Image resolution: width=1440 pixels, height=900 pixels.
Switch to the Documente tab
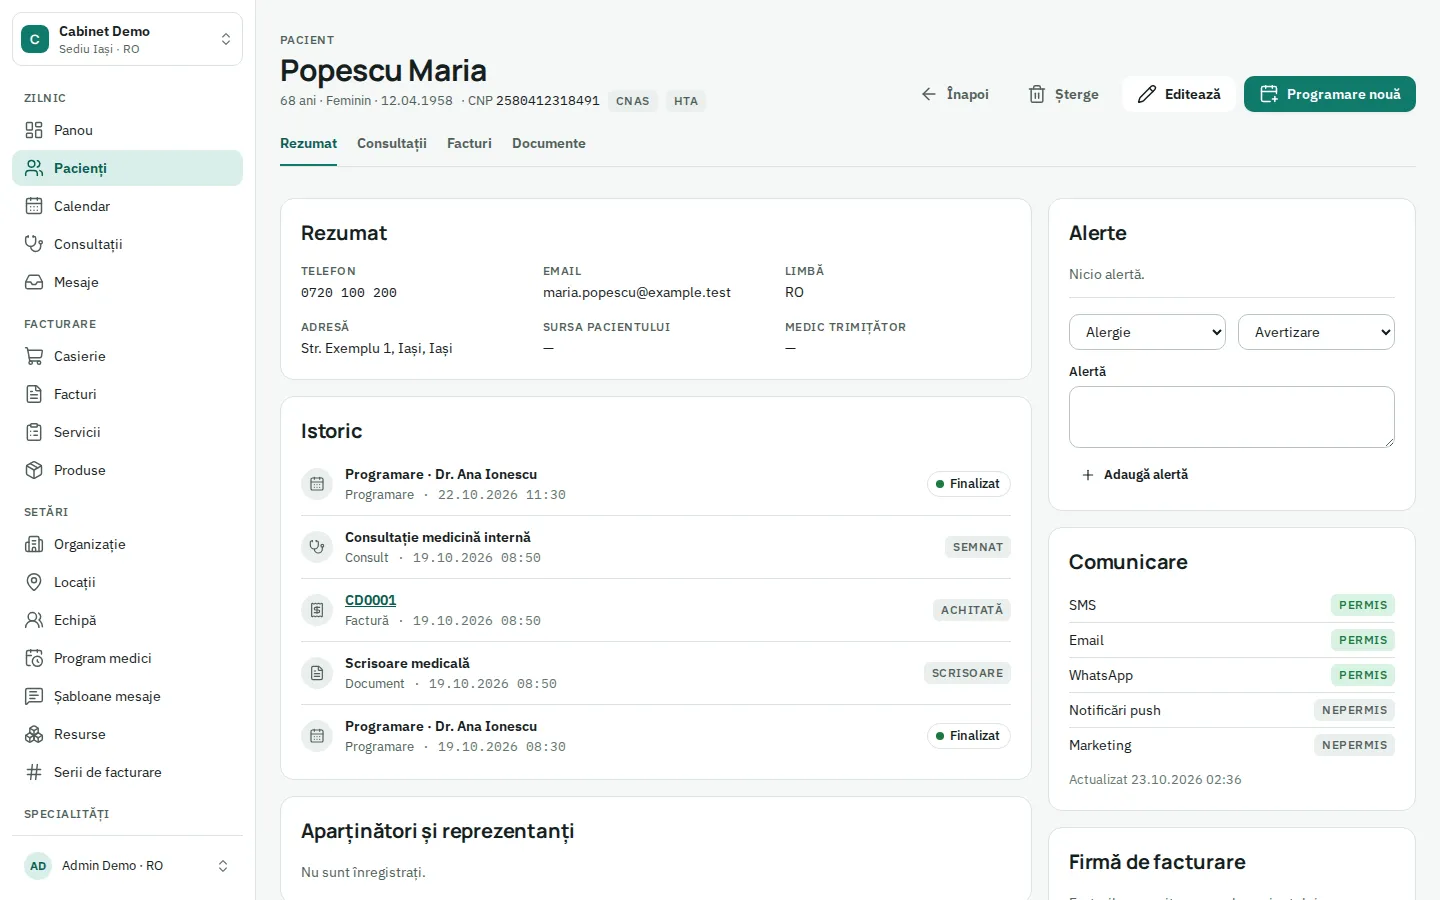tap(549, 143)
